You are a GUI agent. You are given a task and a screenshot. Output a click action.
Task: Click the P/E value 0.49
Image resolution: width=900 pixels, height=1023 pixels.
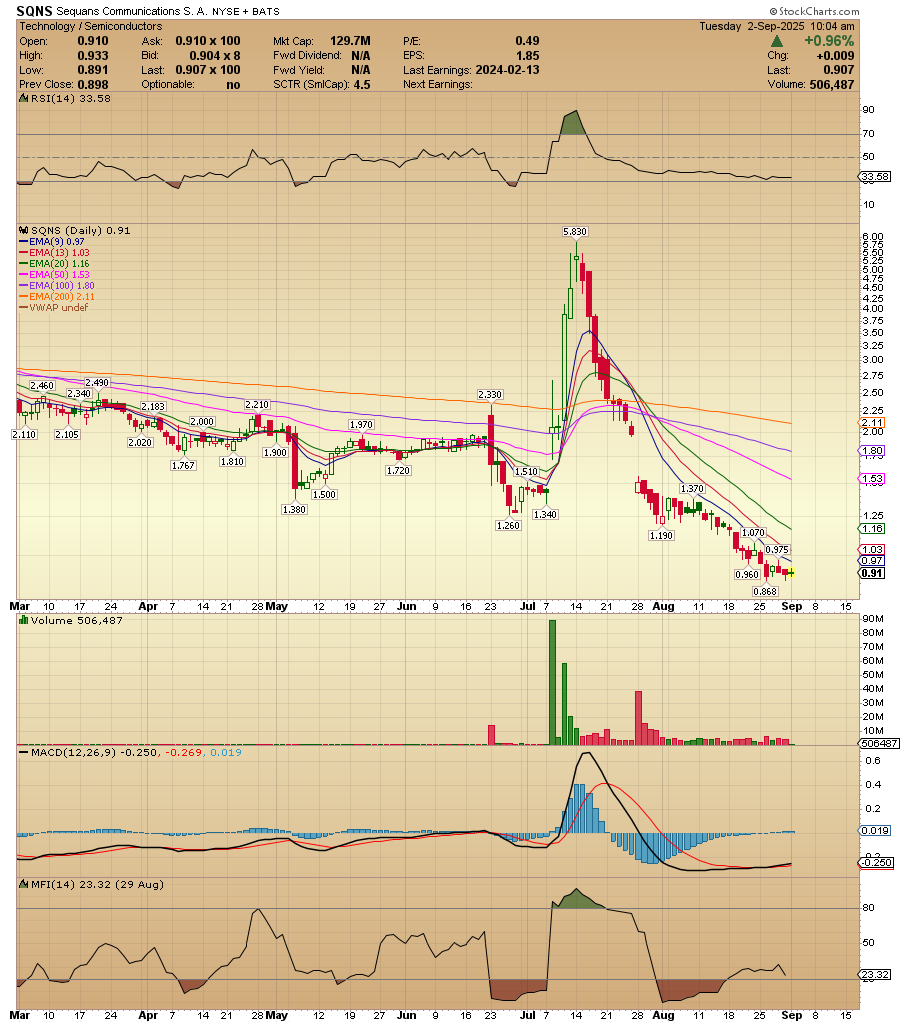[527, 40]
